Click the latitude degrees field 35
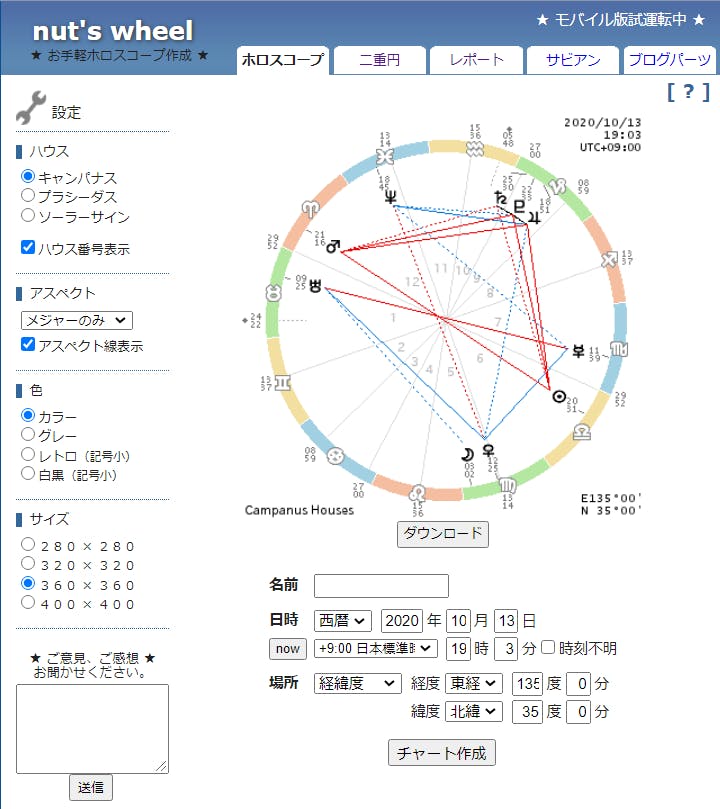The height and width of the screenshot is (809, 720). click(x=527, y=712)
